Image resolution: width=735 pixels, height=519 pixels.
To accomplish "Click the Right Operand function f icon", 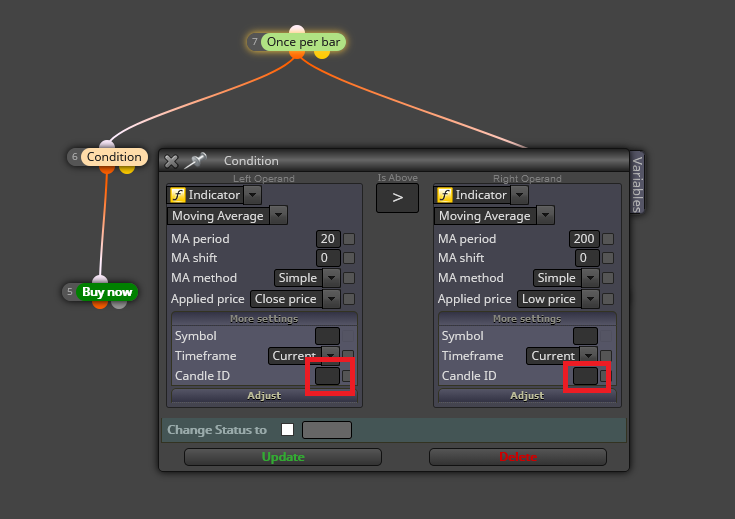I will pos(444,195).
